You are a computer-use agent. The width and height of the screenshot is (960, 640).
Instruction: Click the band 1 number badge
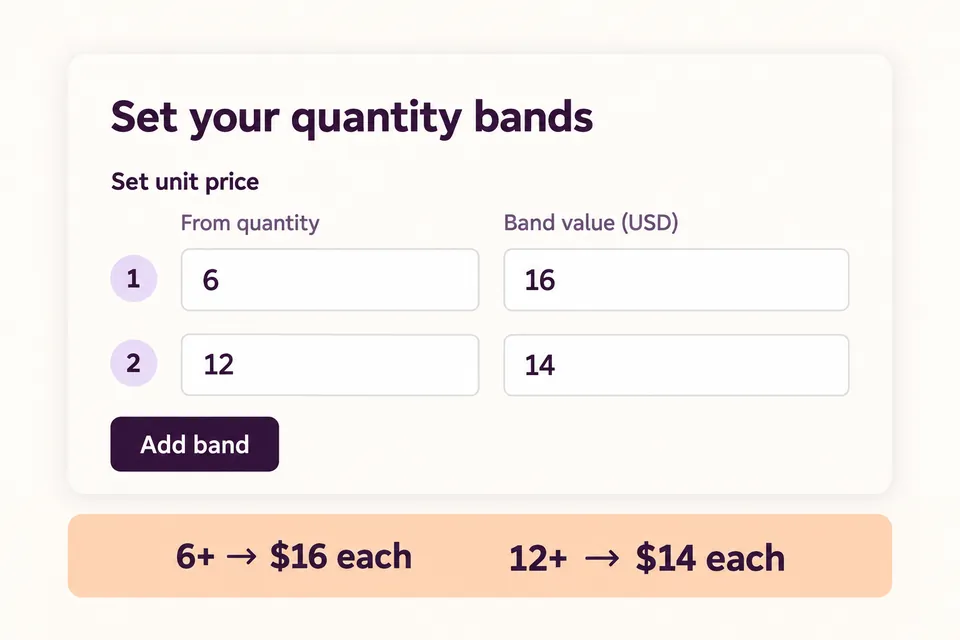click(x=133, y=279)
